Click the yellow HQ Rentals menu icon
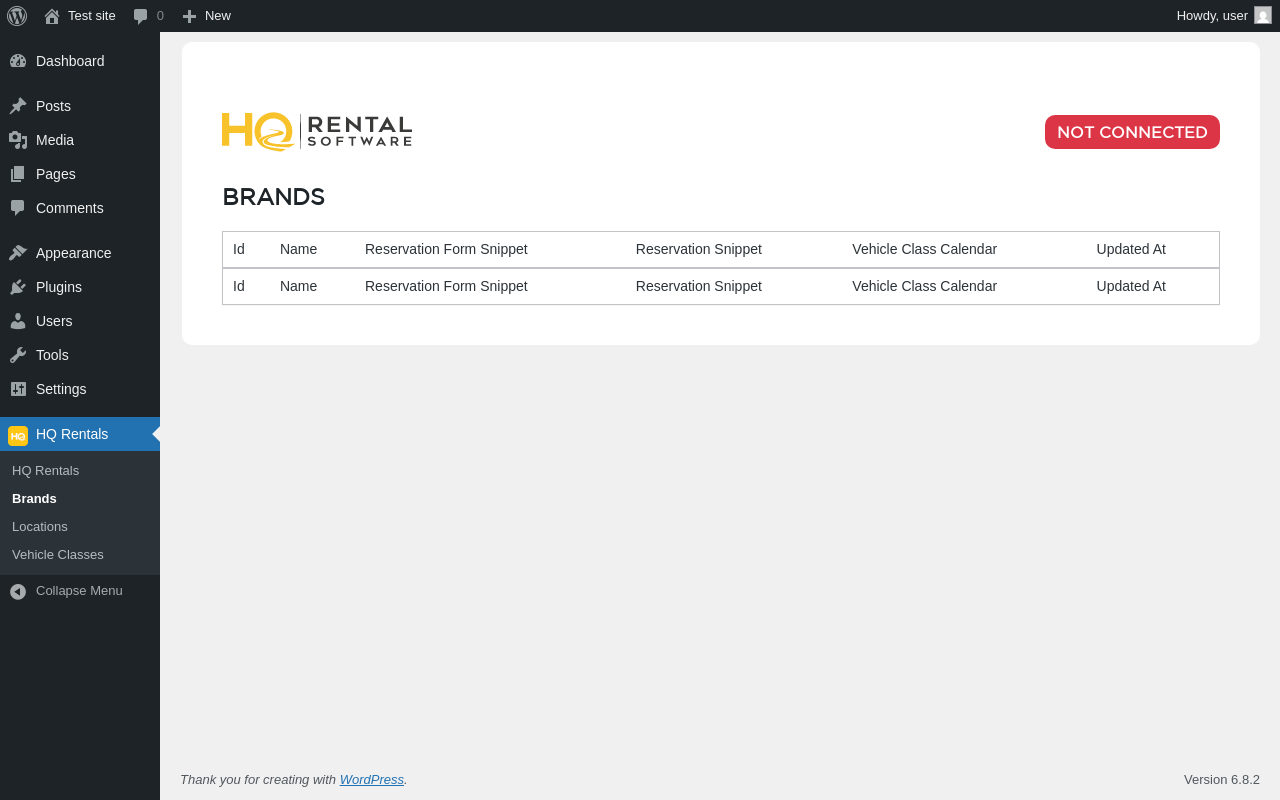This screenshot has width=1280, height=800. click(x=18, y=435)
